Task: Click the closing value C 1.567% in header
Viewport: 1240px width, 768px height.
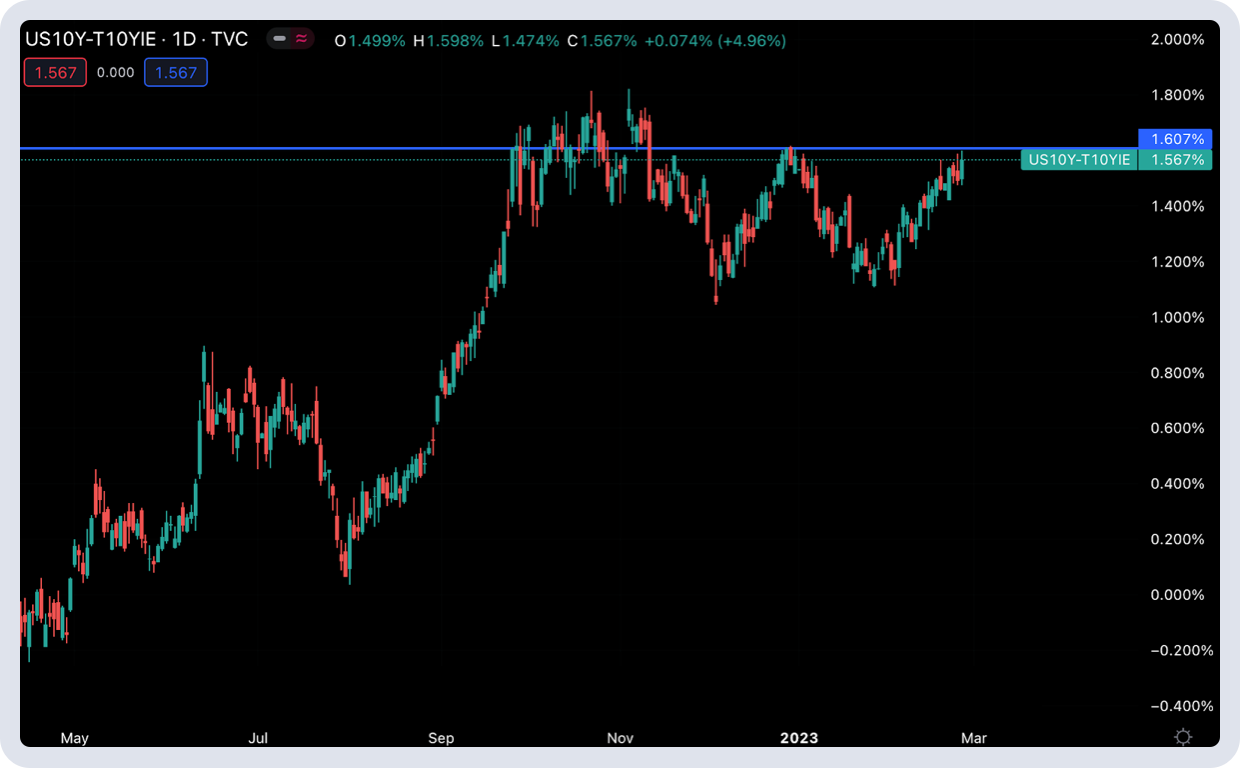Action: coord(602,41)
